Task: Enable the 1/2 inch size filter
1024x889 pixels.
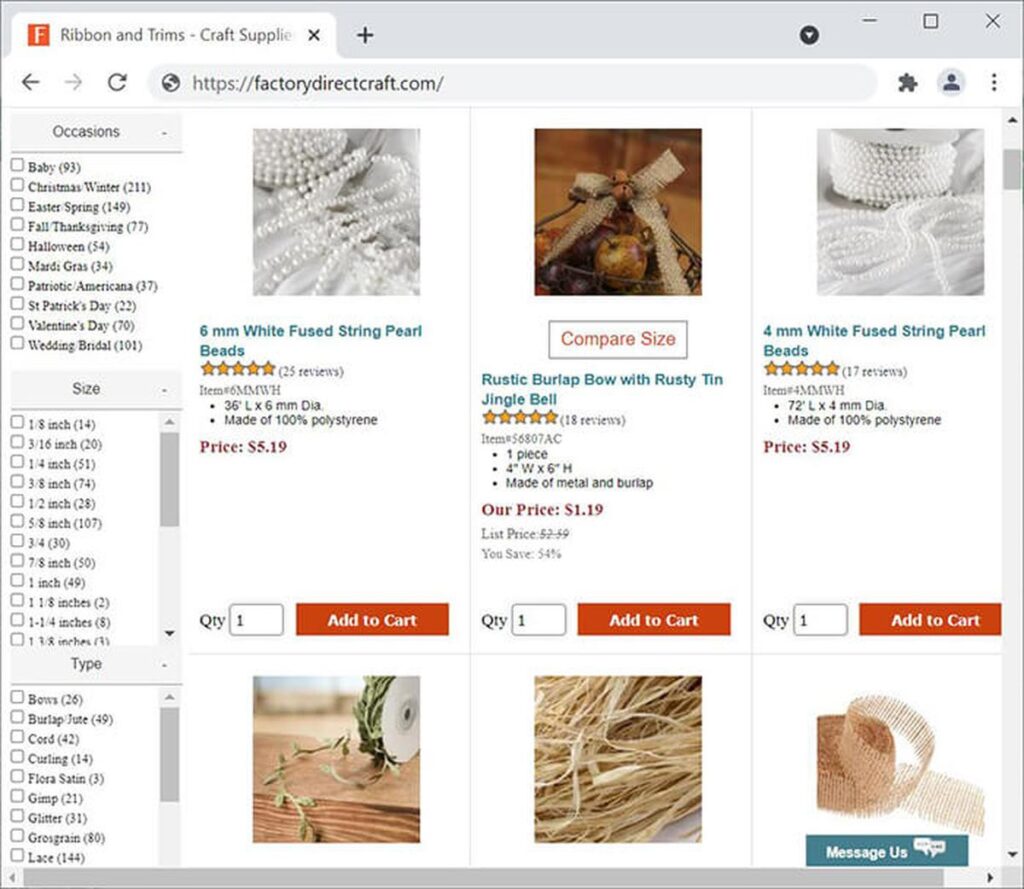Action: click(x=15, y=503)
